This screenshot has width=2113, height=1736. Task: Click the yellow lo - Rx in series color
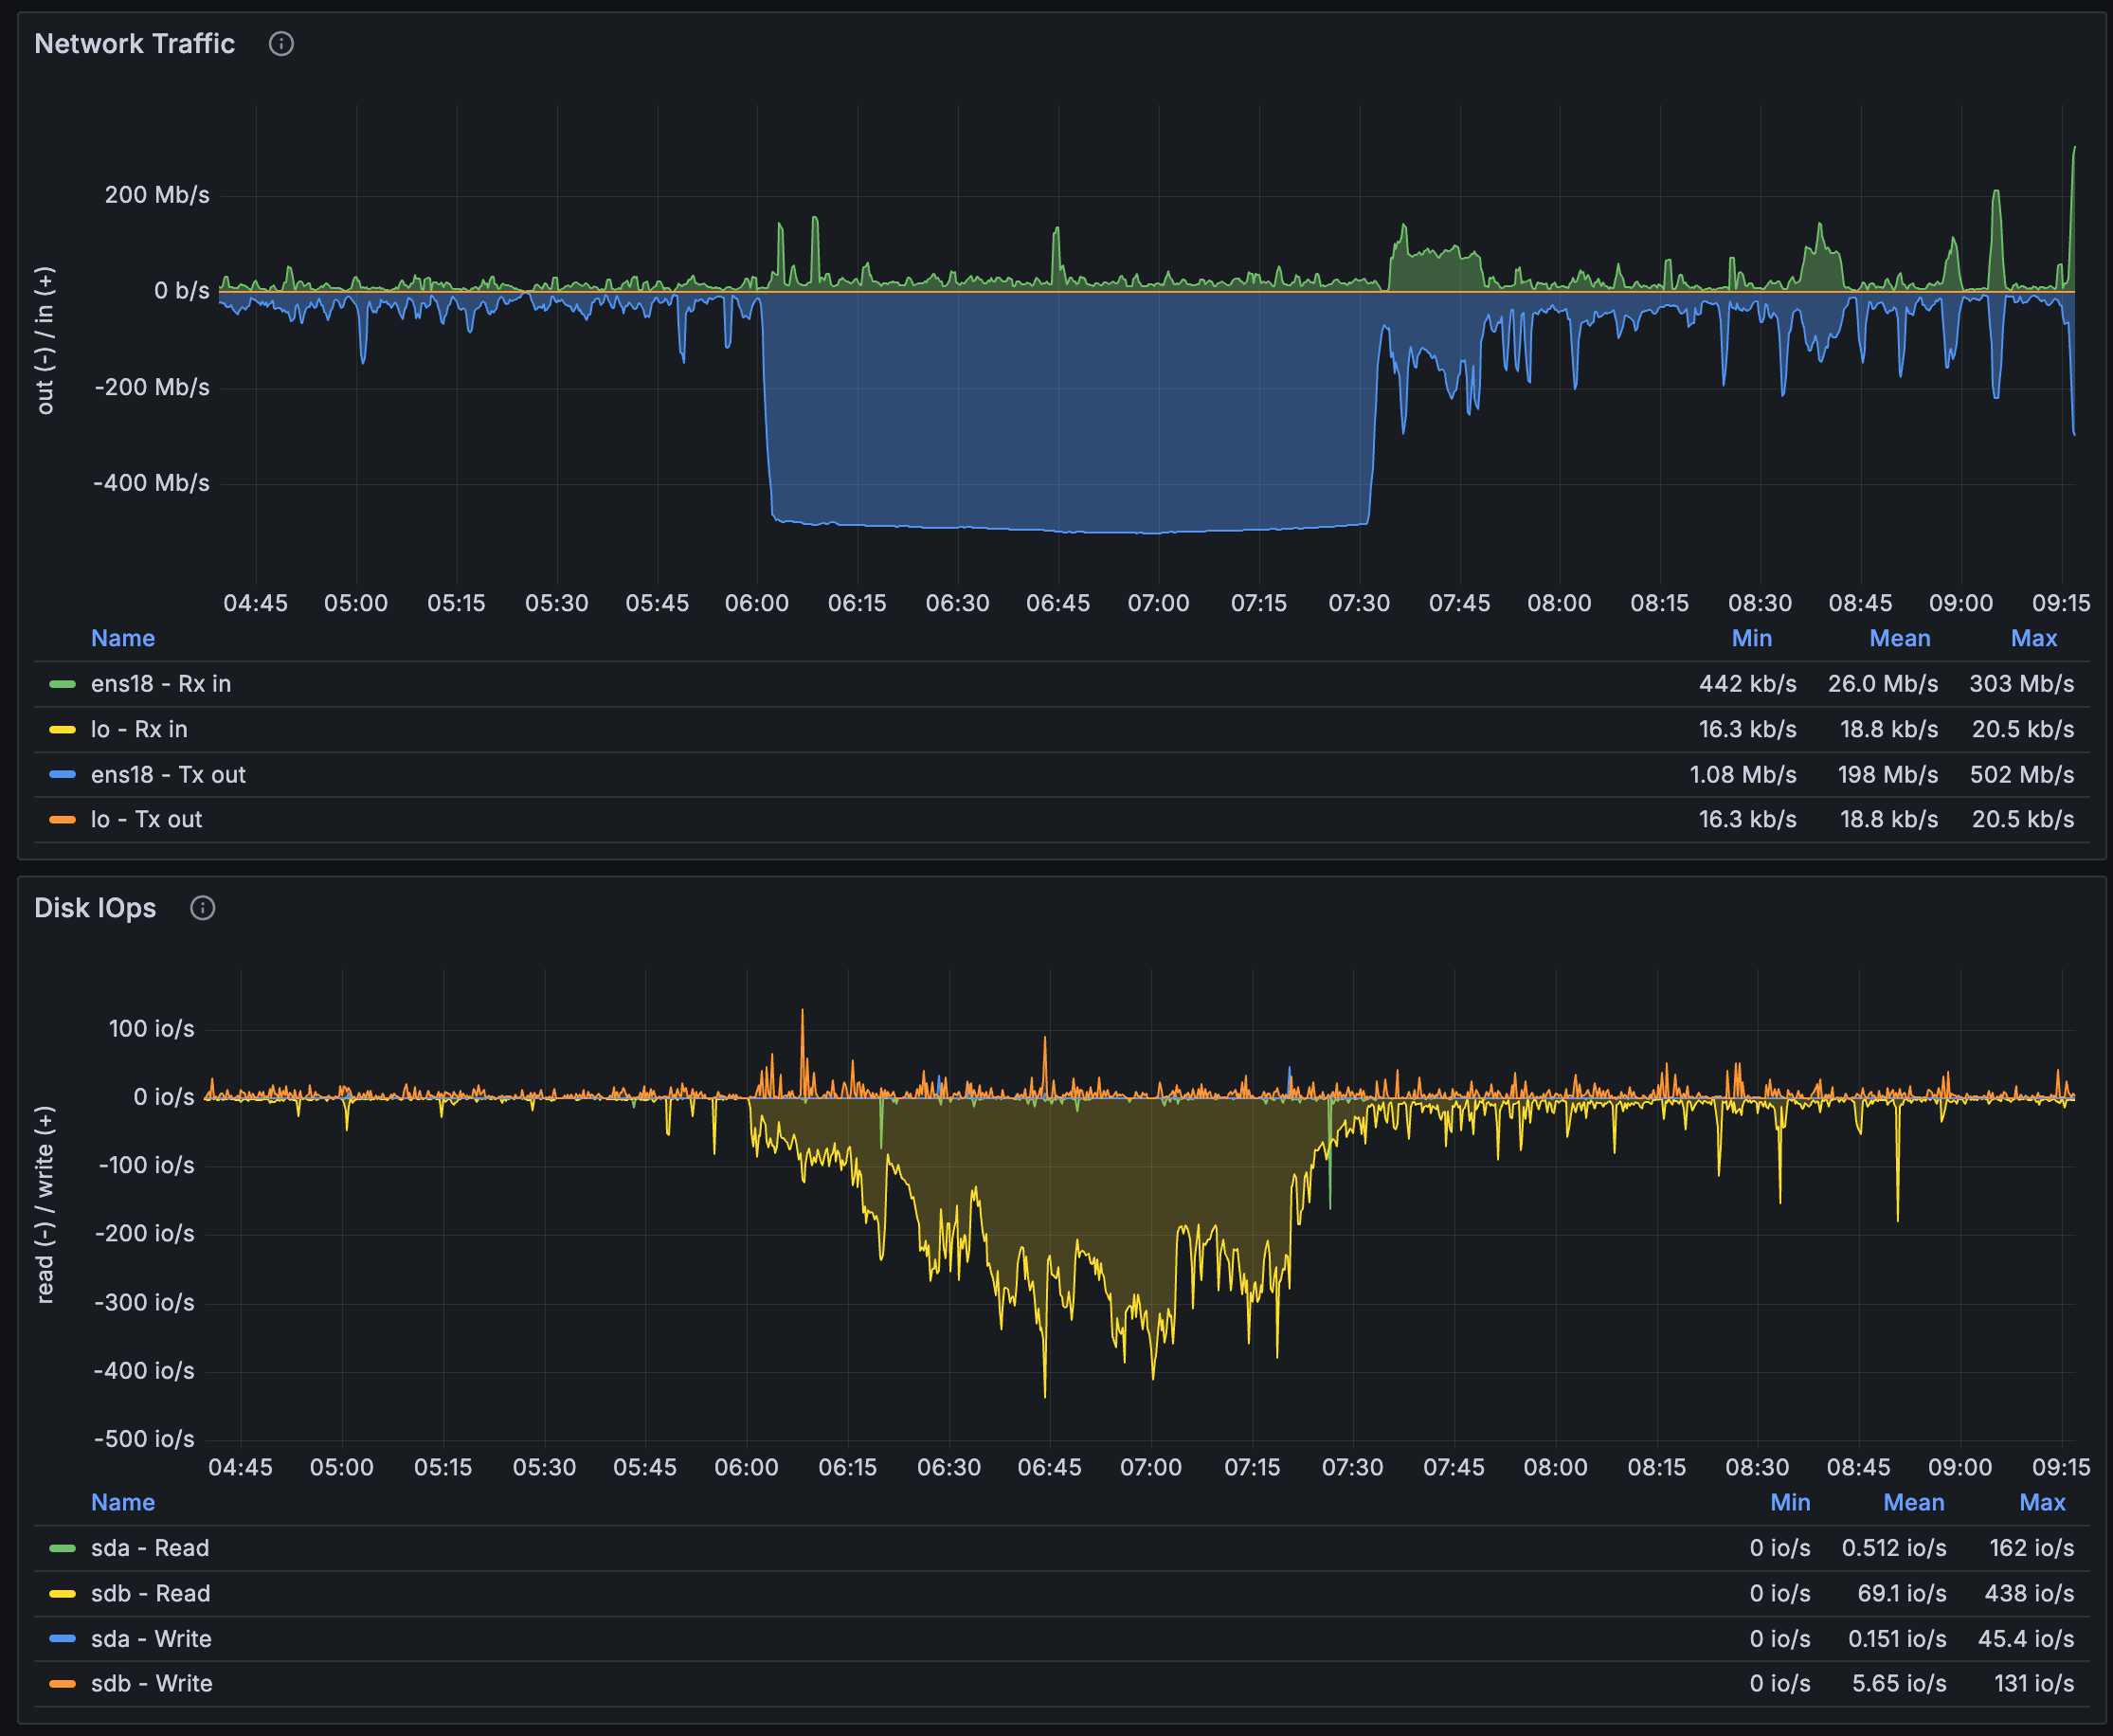click(x=62, y=730)
